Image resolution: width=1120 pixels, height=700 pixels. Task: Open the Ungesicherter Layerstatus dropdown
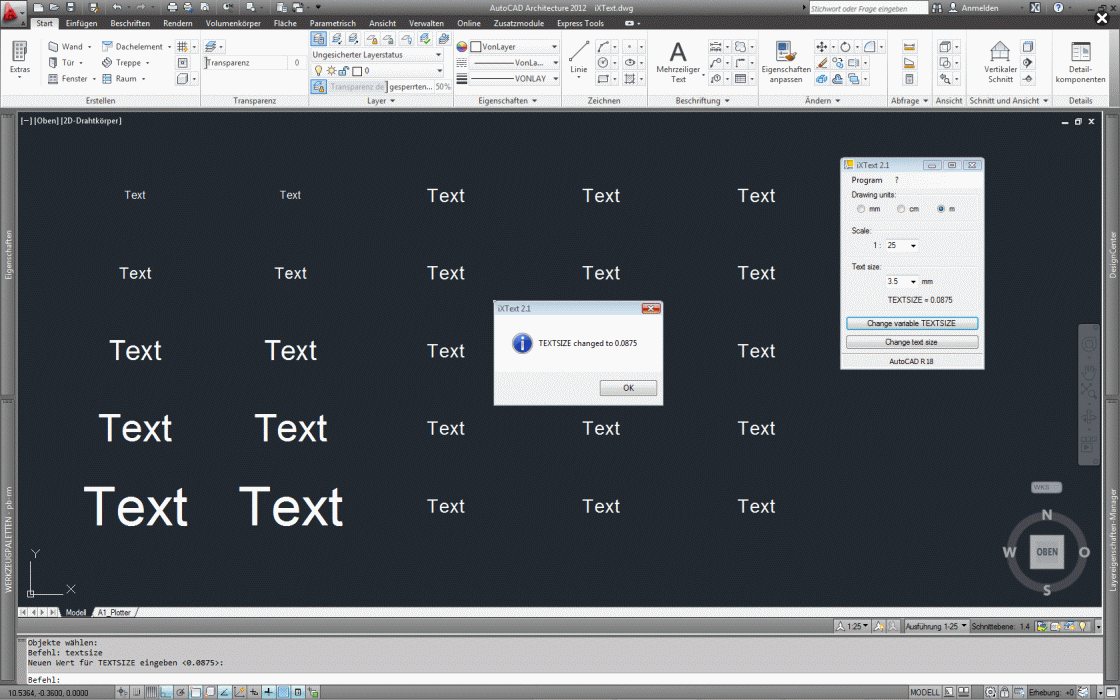pos(376,55)
